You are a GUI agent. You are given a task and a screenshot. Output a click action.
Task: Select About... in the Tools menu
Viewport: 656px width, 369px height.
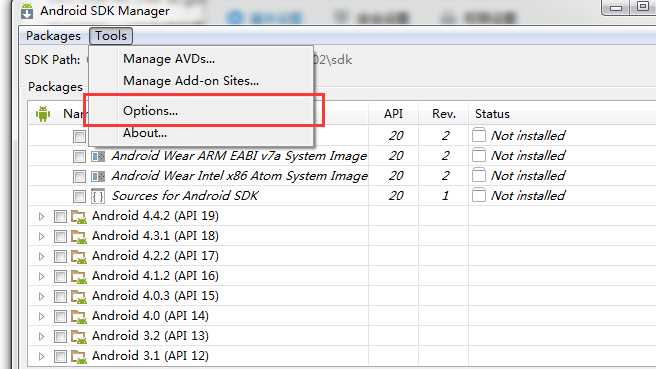click(x=145, y=133)
